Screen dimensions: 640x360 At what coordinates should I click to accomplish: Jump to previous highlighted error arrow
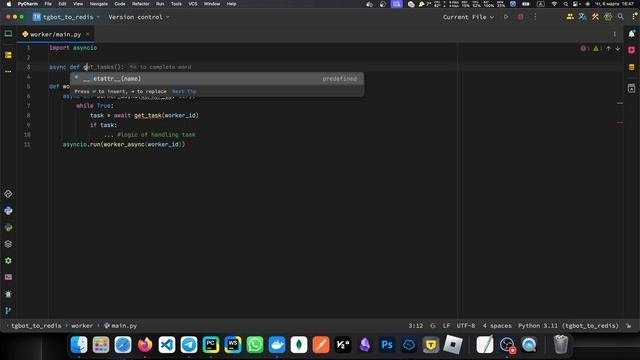609,49
